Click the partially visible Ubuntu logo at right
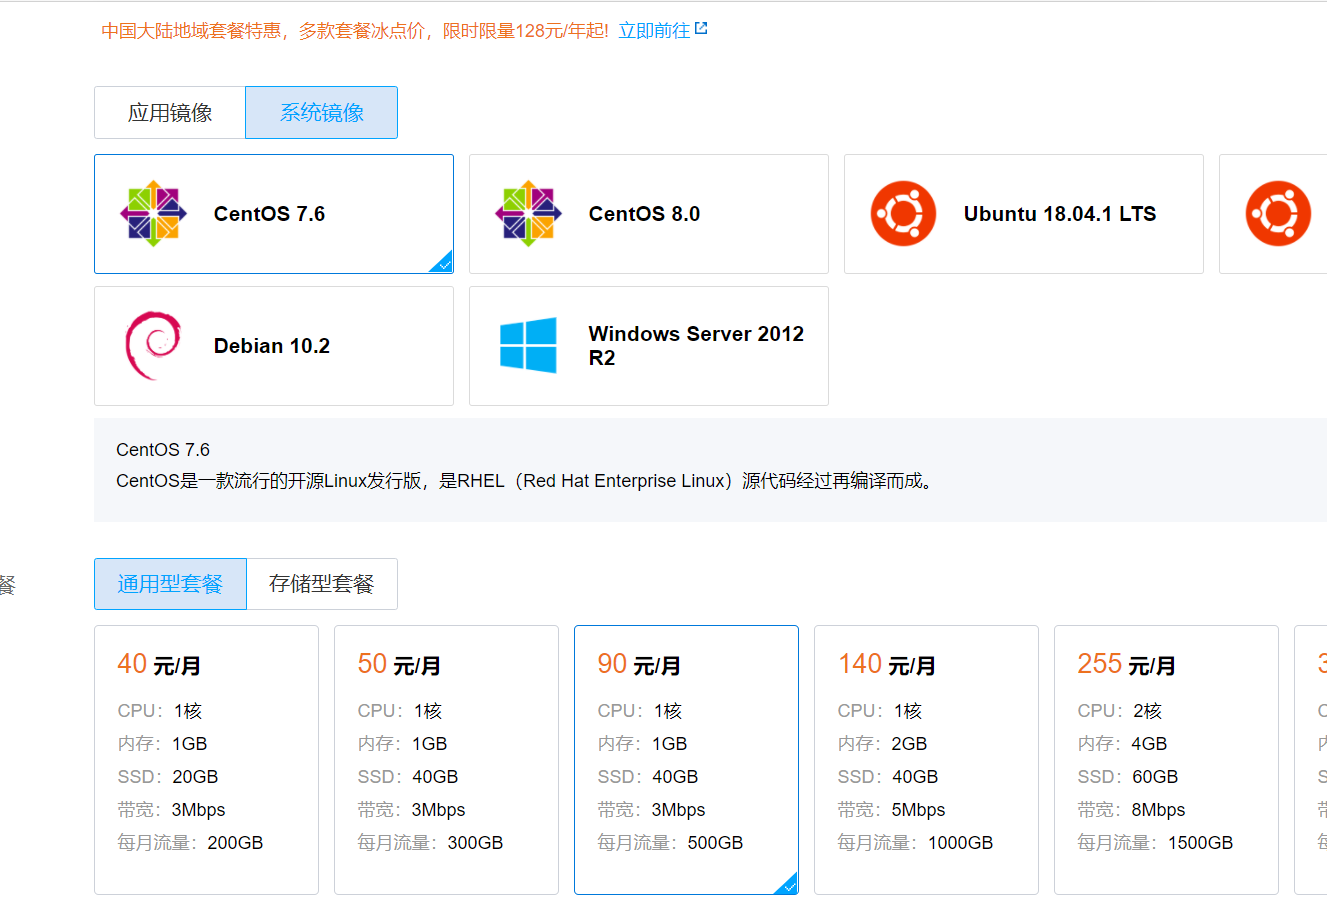 (1278, 214)
